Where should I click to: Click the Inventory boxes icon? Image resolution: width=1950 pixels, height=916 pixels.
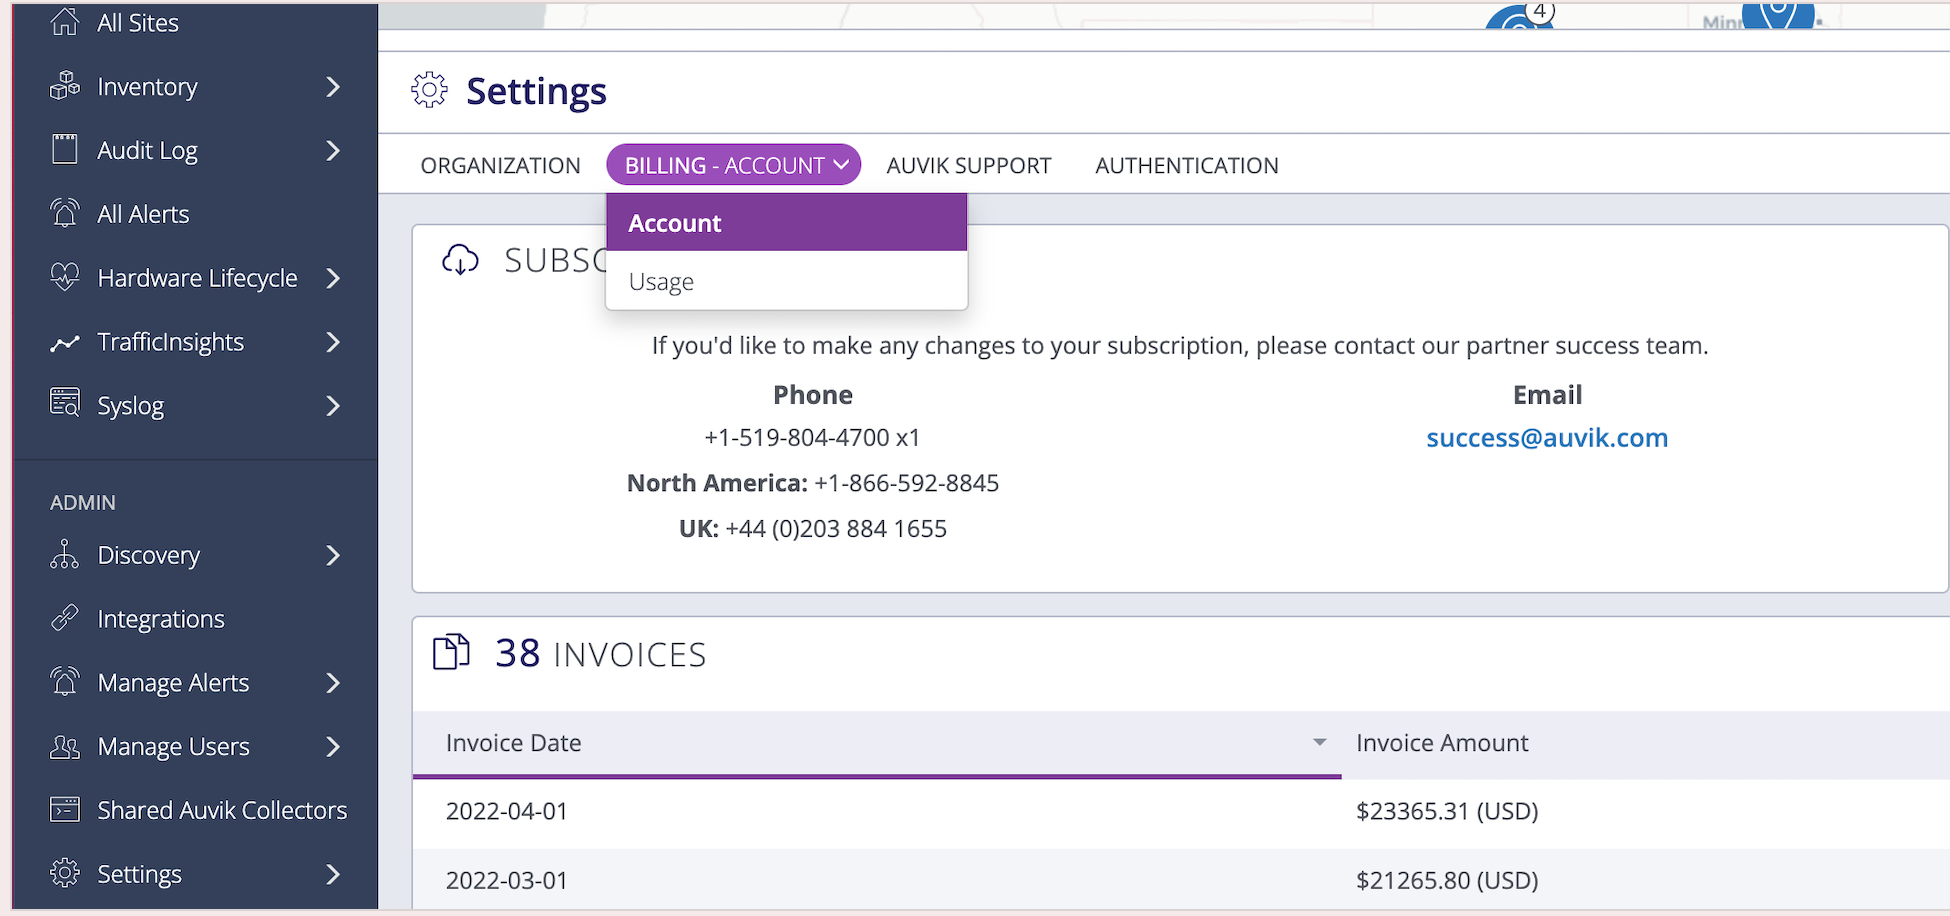tap(65, 86)
